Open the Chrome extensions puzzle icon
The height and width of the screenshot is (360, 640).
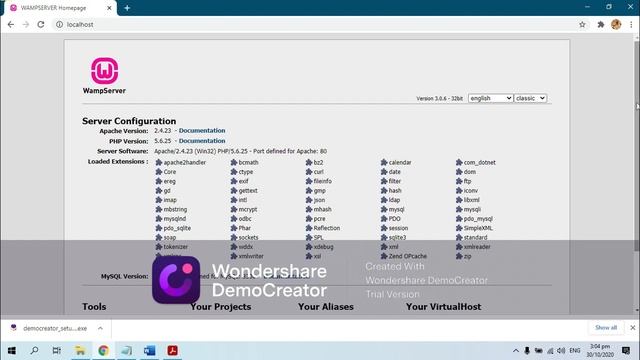click(600, 24)
